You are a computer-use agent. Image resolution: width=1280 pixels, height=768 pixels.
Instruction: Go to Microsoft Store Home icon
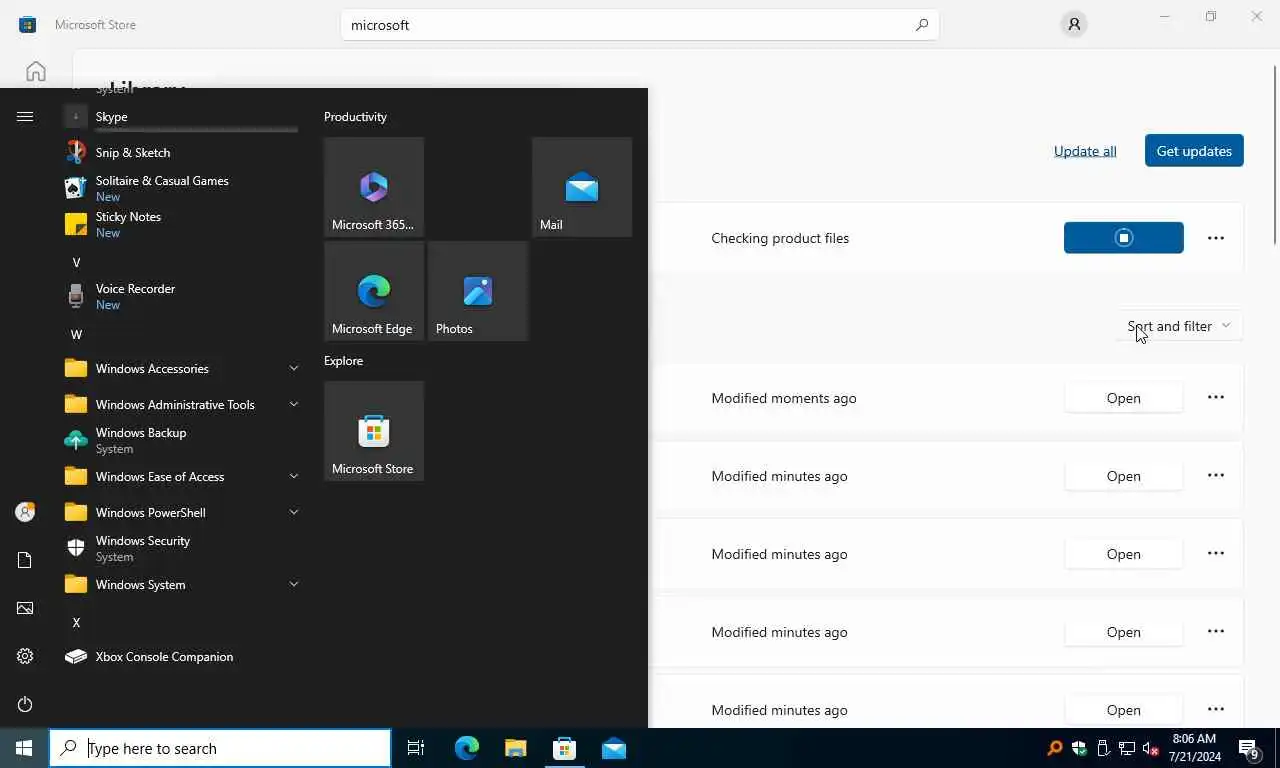(x=36, y=71)
